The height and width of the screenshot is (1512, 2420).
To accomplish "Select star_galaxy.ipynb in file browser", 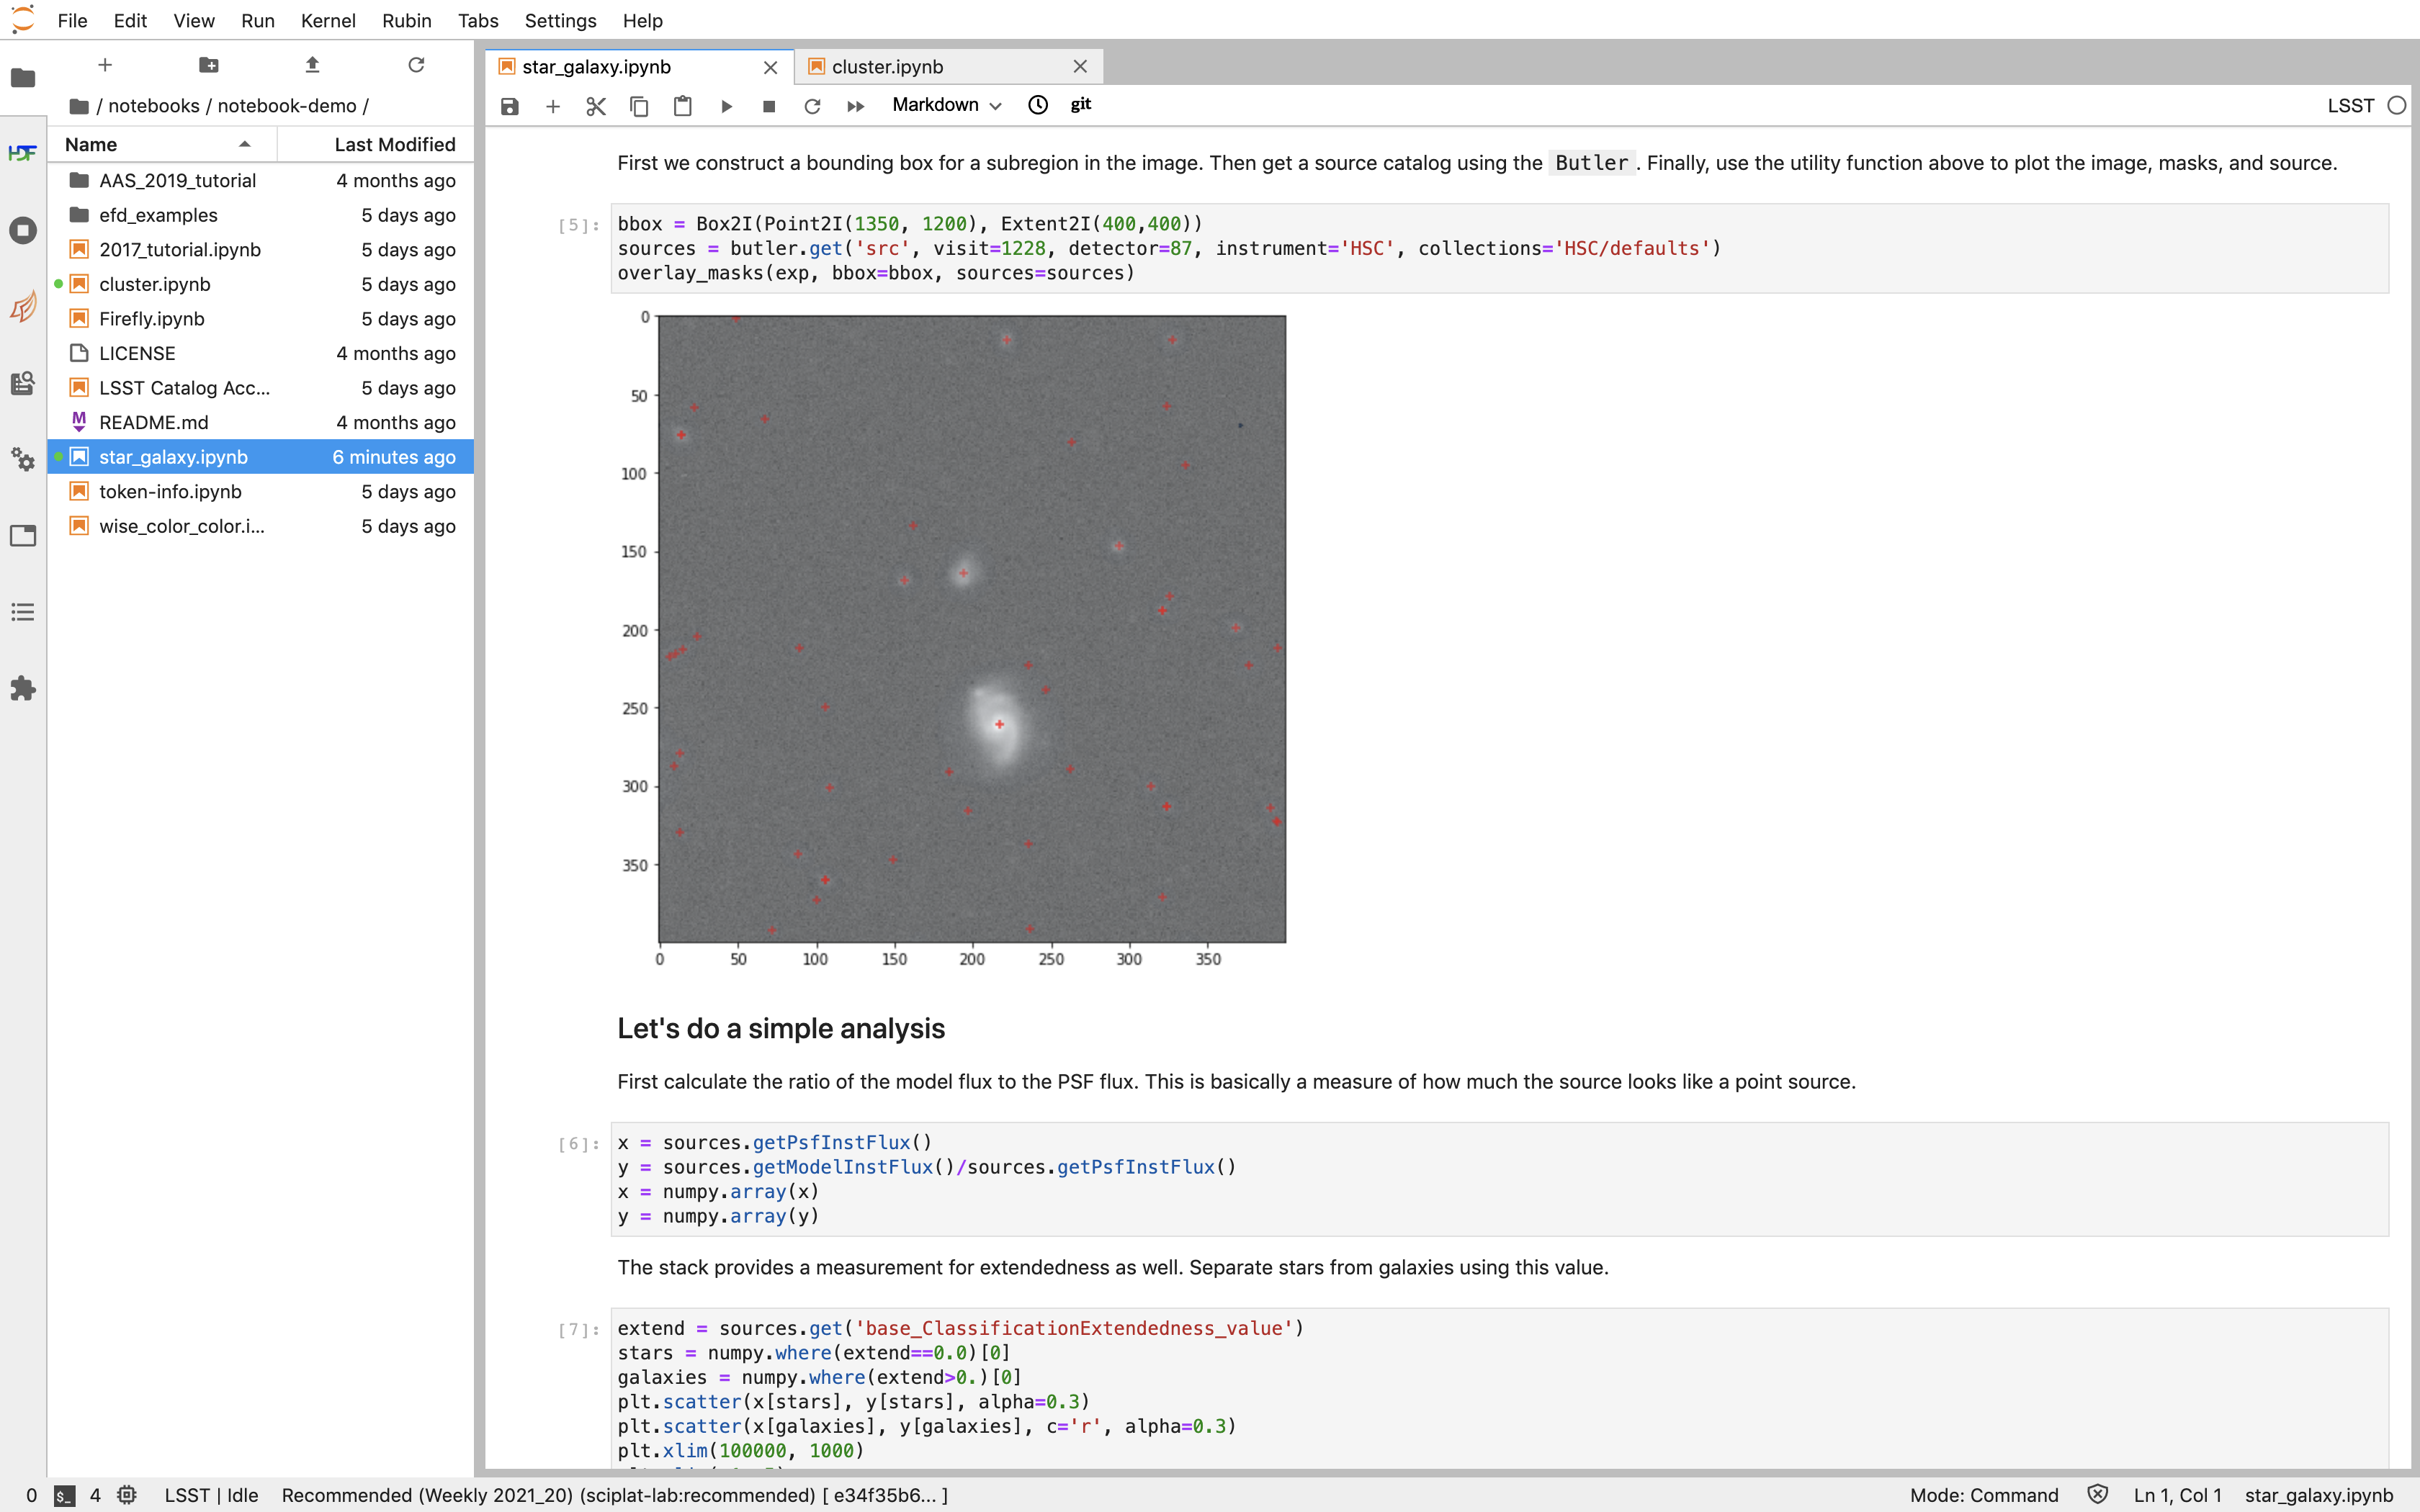I will point(172,456).
